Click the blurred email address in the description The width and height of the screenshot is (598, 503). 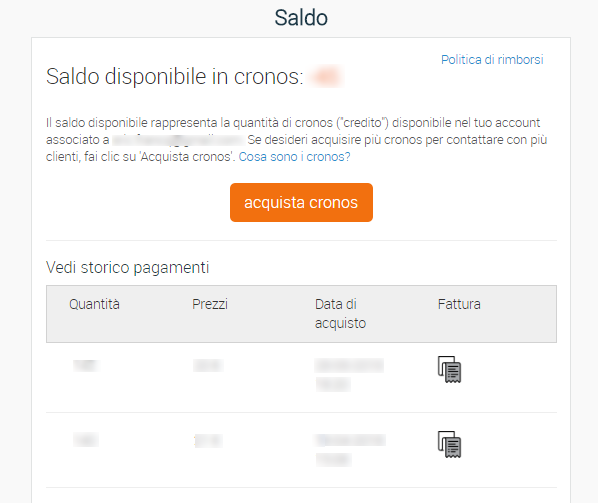[178, 140]
